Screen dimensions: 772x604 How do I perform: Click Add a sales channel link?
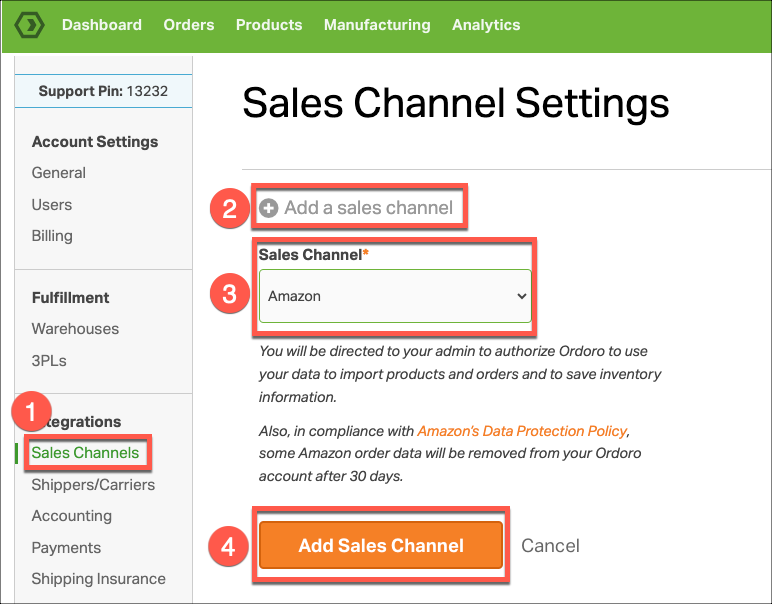[368, 208]
